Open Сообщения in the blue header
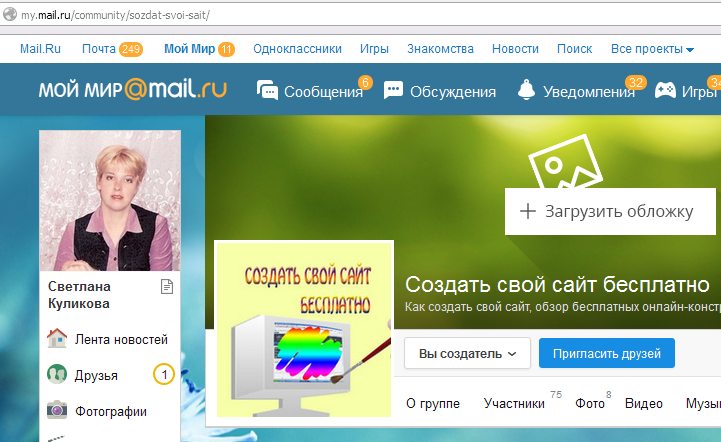Viewport: 721px width, 442px height. pos(323,92)
